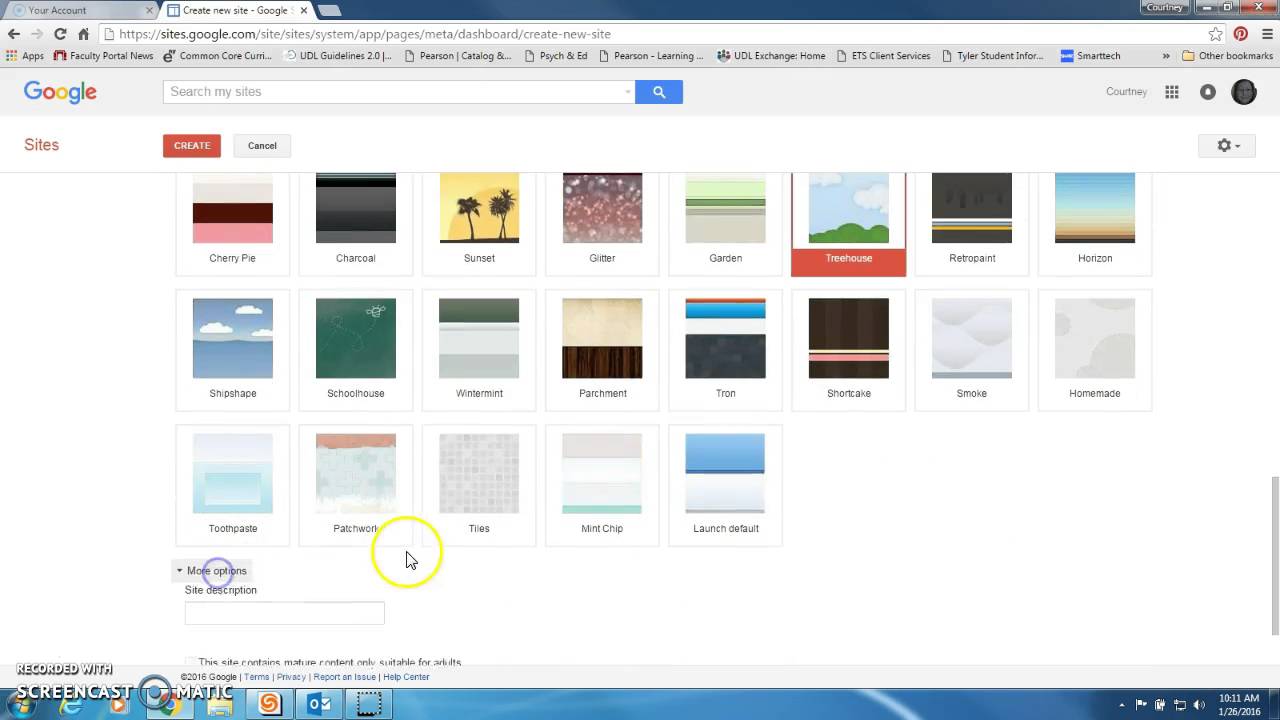Viewport: 1280px width, 720px height.
Task: Open the Terms footer link
Action: [x=257, y=677]
